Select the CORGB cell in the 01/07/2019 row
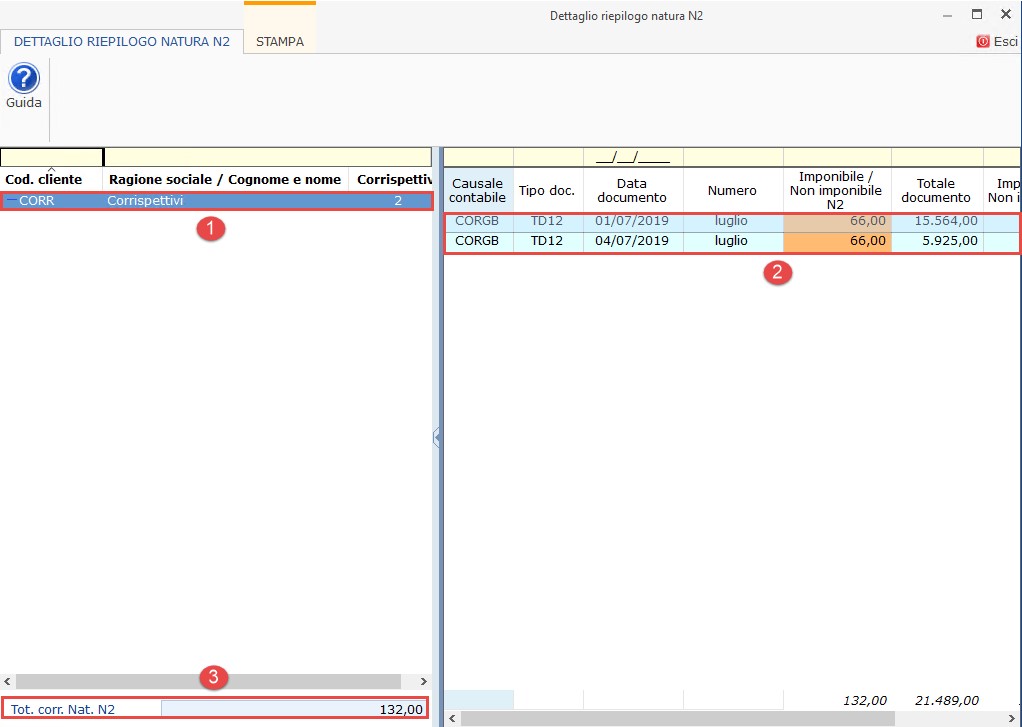This screenshot has width=1022, height=727. point(478,221)
